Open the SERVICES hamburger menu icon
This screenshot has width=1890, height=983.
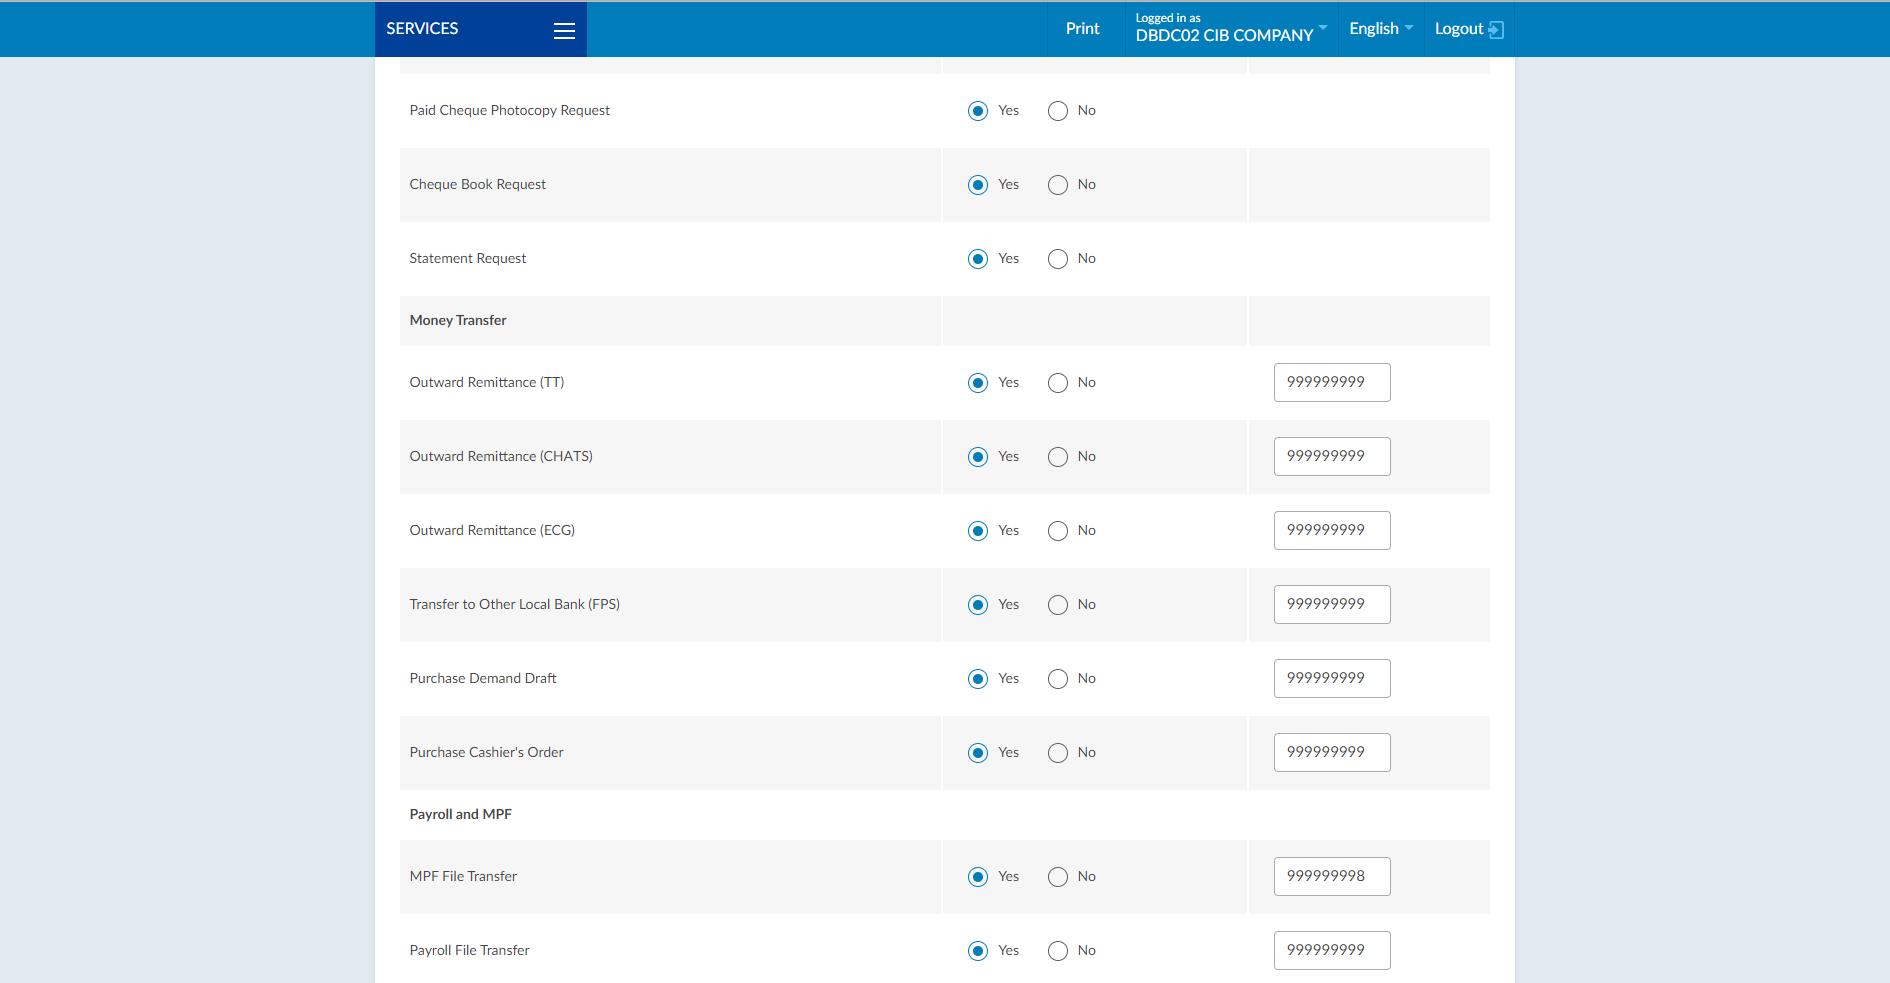point(564,30)
